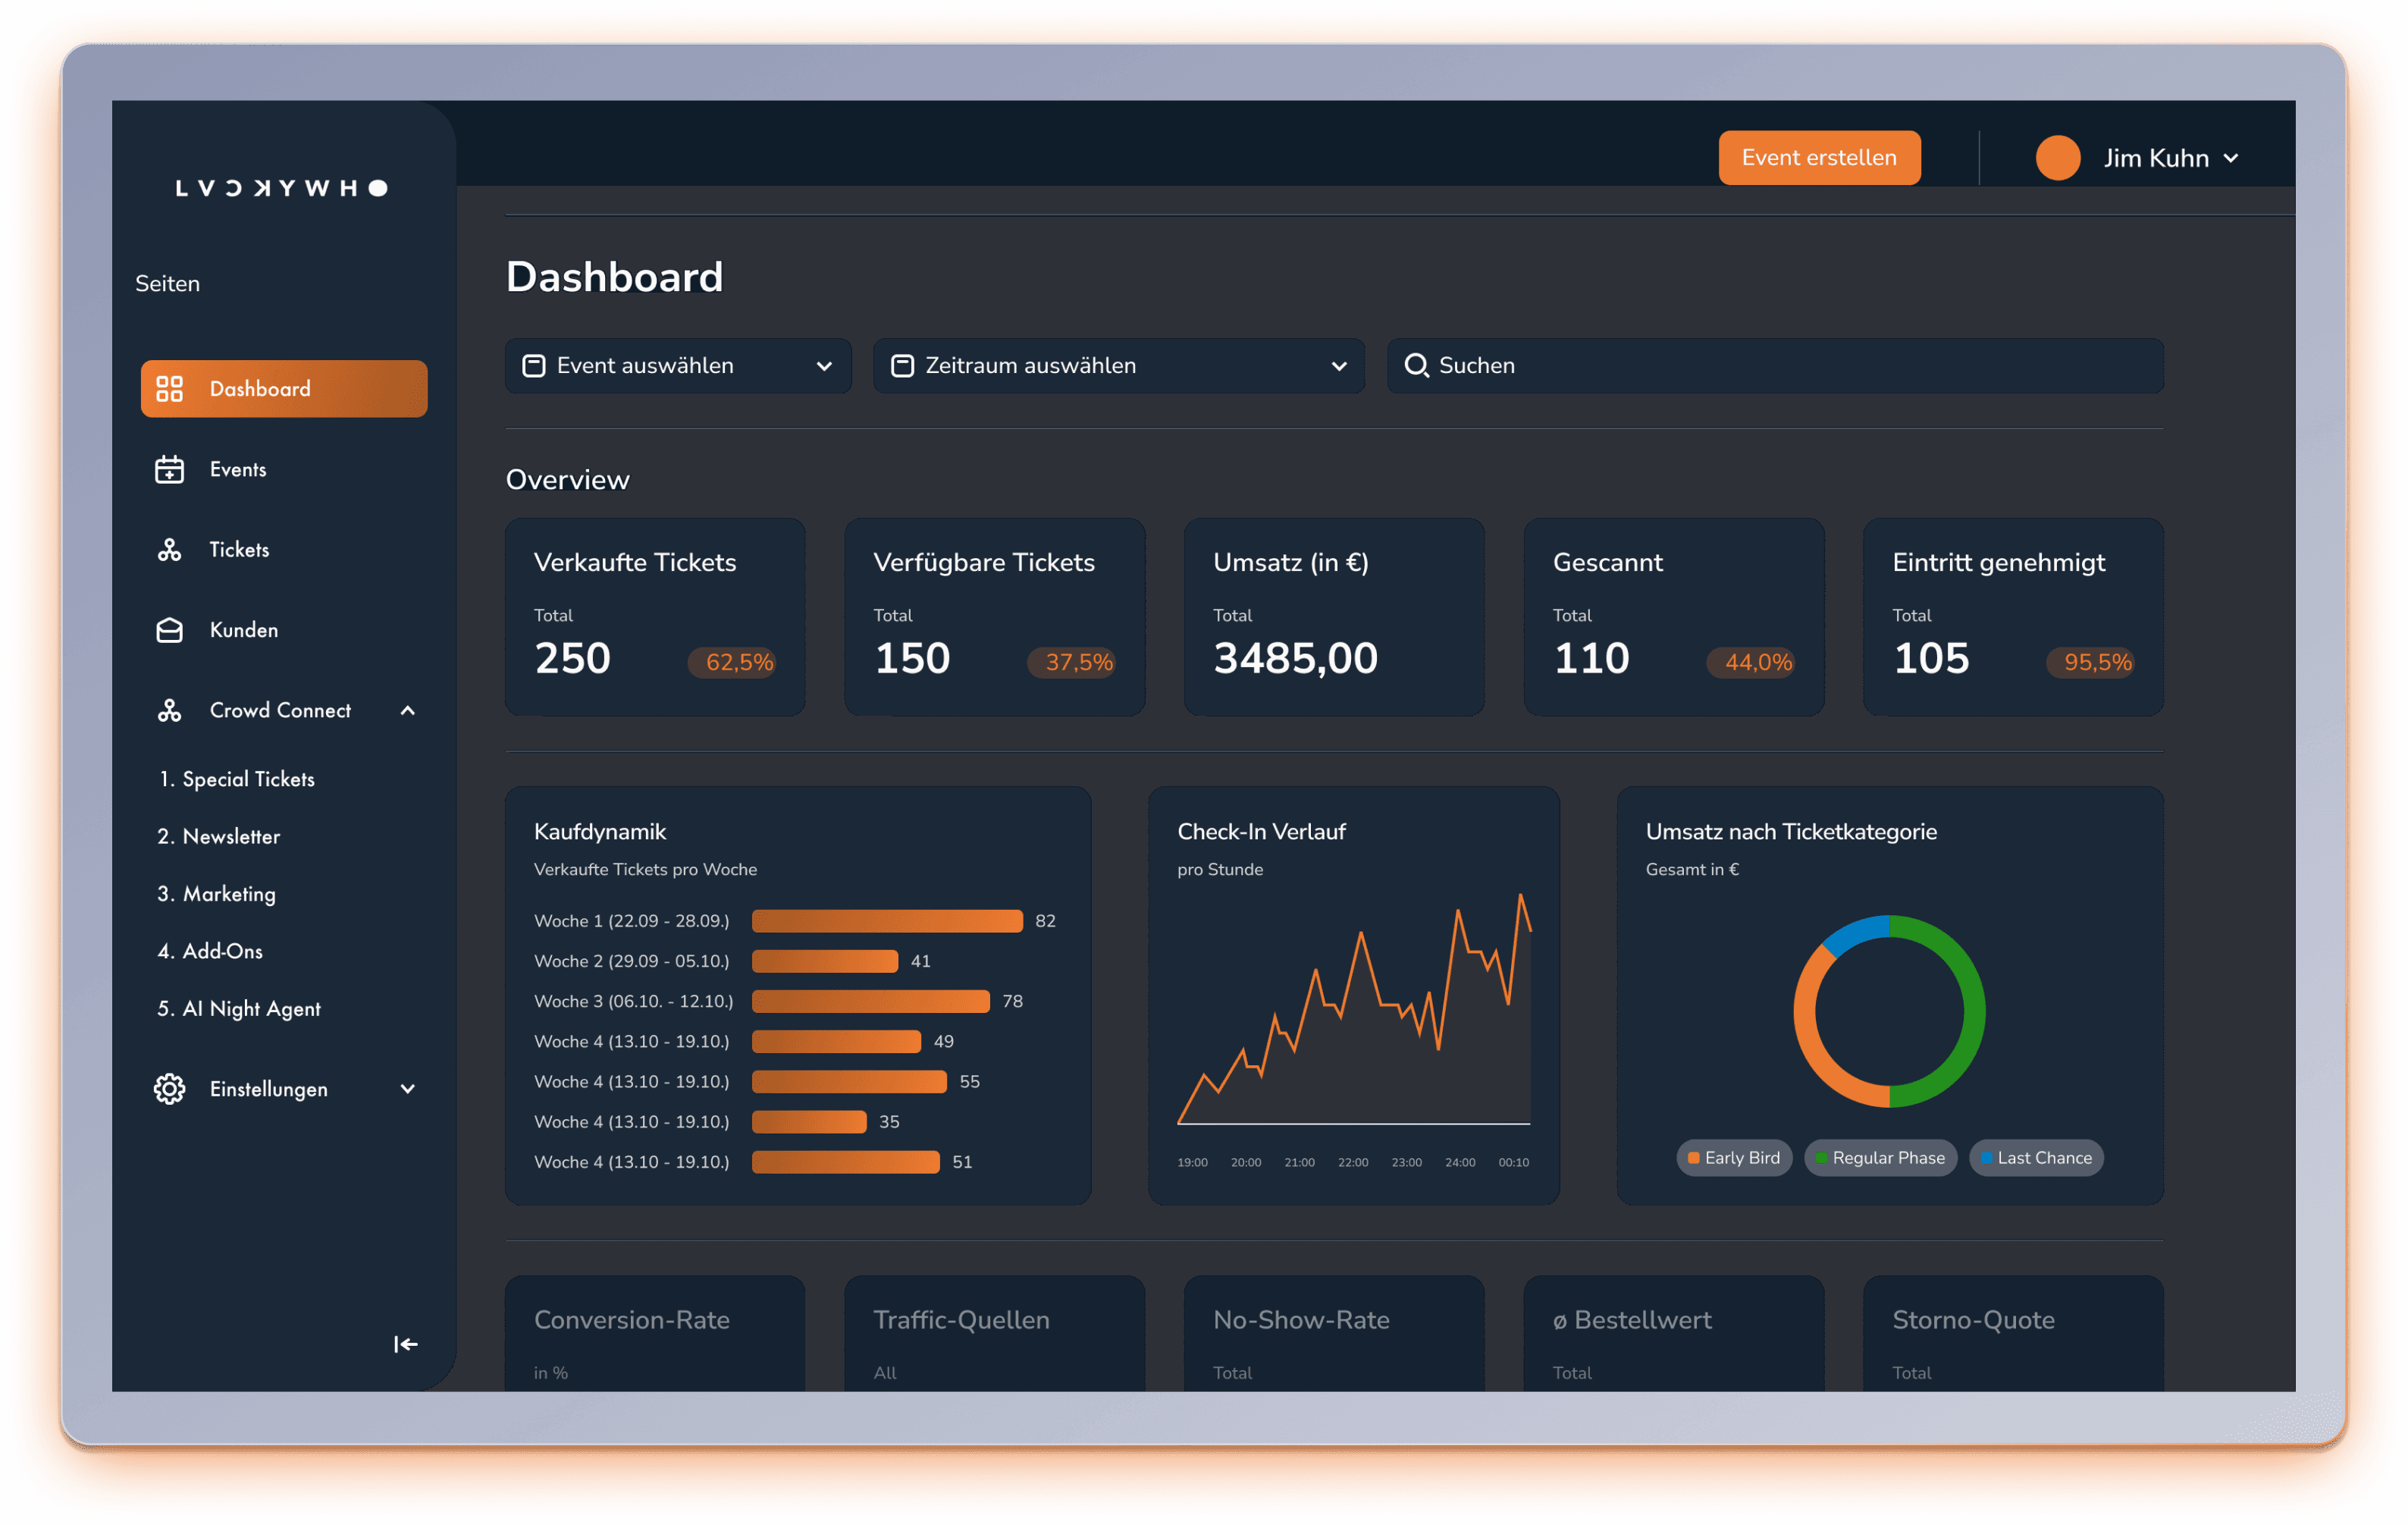Click the Tickets icon in sidebar
Image resolution: width=2408 pixels, height=1524 pixels.
(169, 549)
